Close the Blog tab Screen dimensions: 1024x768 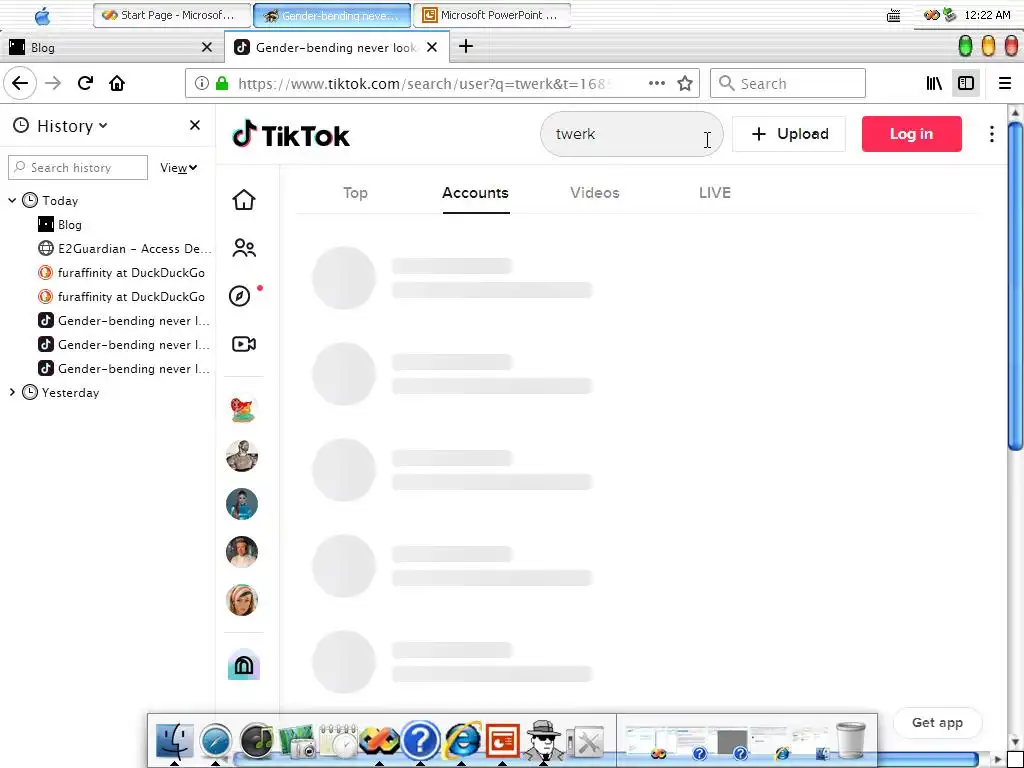tap(207, 47)
